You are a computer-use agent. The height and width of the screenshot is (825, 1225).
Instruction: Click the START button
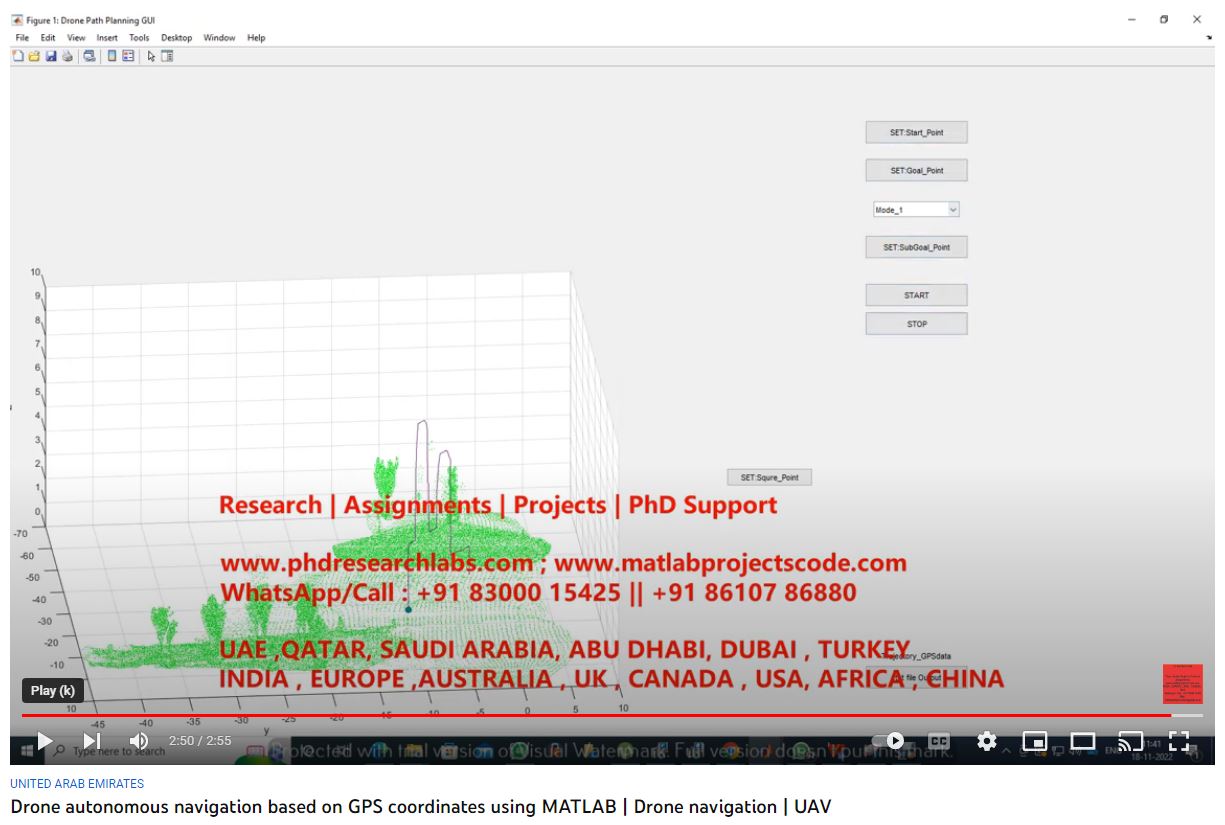click(x=916, y=295)
